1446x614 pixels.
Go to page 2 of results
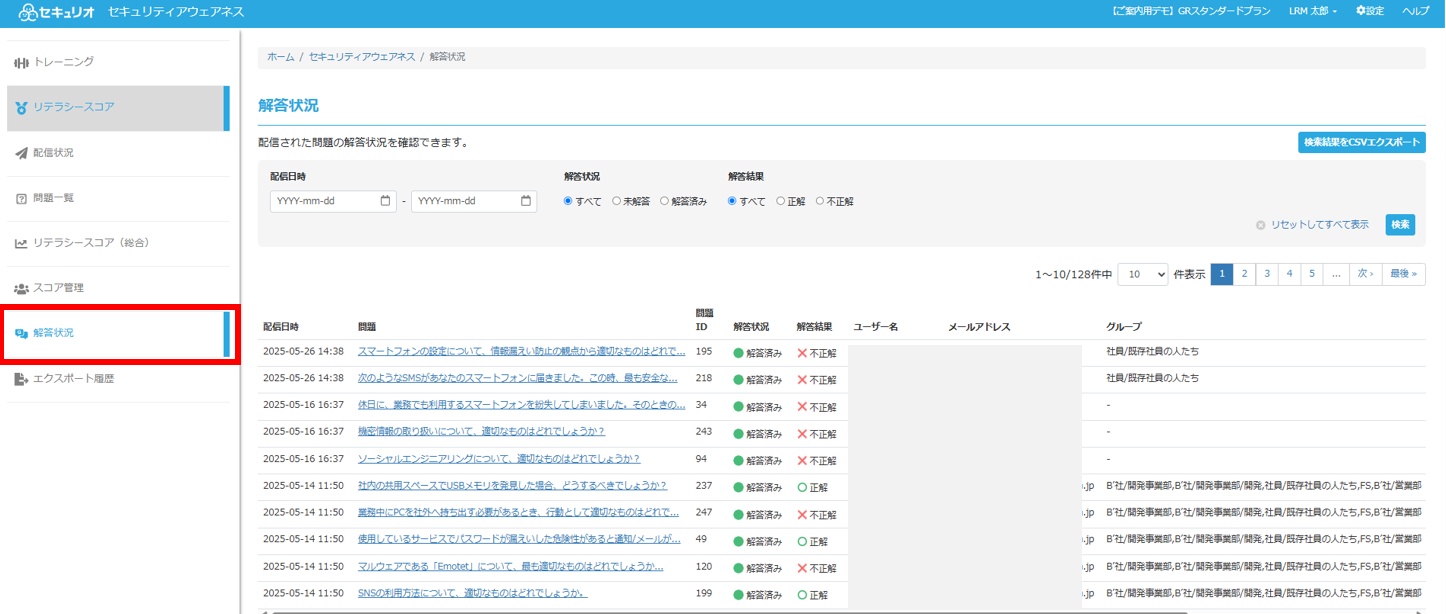pos(1244,274)
